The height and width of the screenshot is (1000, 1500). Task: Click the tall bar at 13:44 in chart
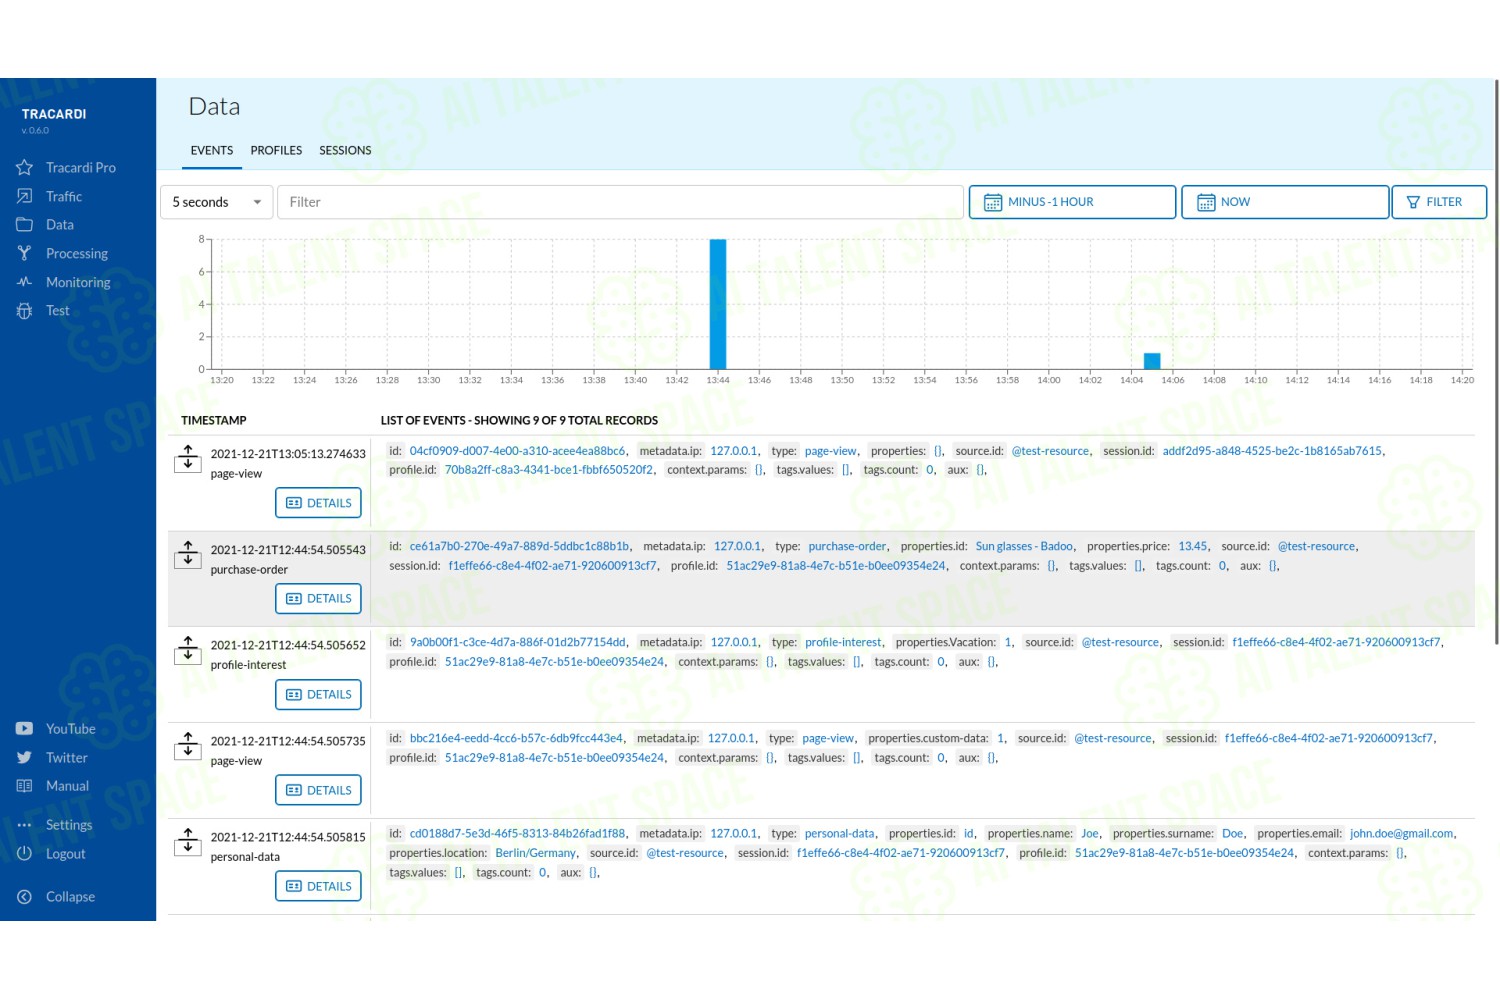[718, 304]
